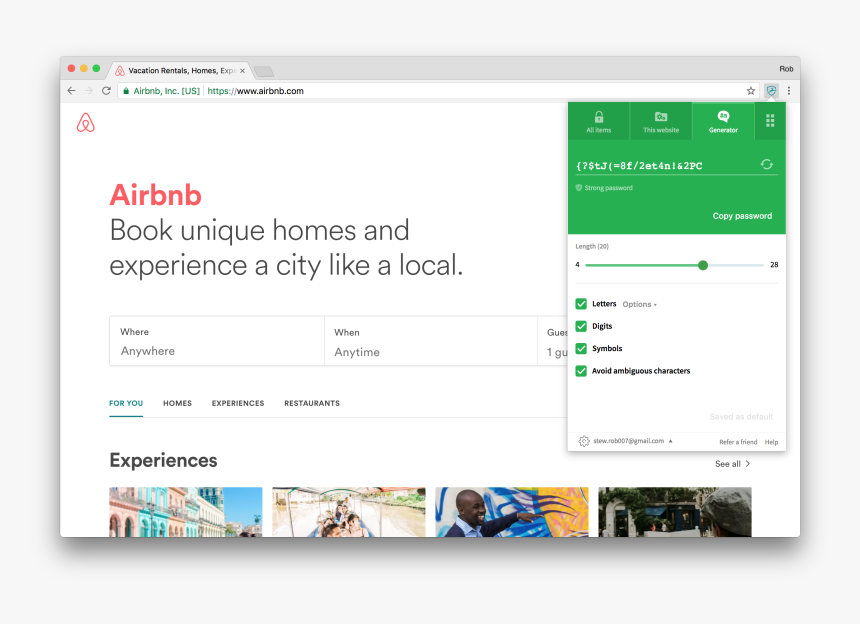Click the Strong password shield icon
The height and width of the screenshot is (624, 860).
579,188
